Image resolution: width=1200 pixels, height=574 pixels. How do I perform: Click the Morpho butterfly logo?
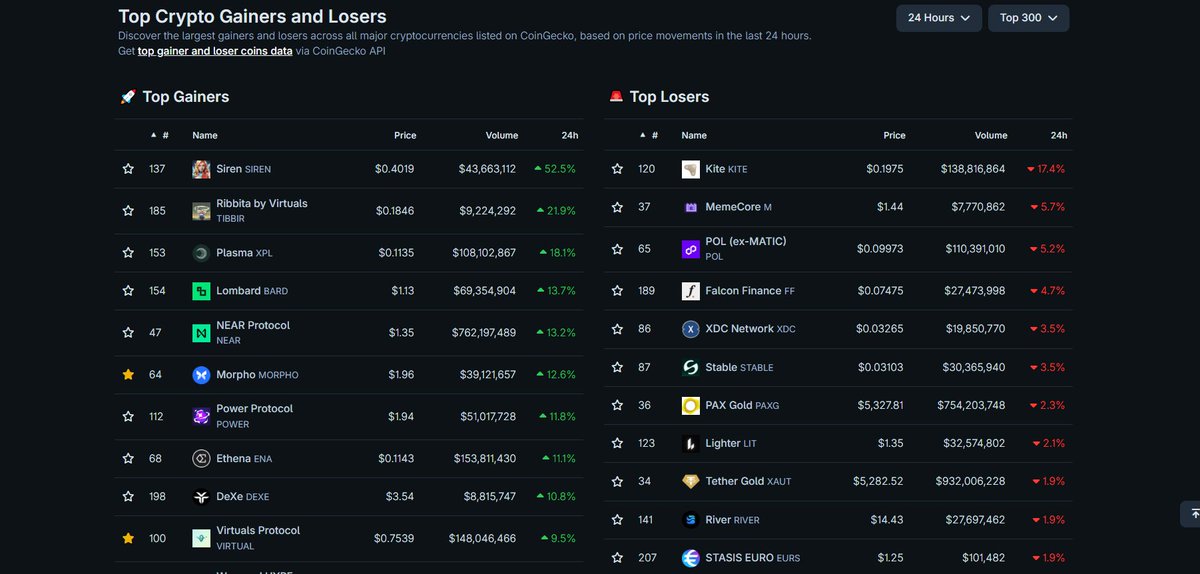click(201, 375)
